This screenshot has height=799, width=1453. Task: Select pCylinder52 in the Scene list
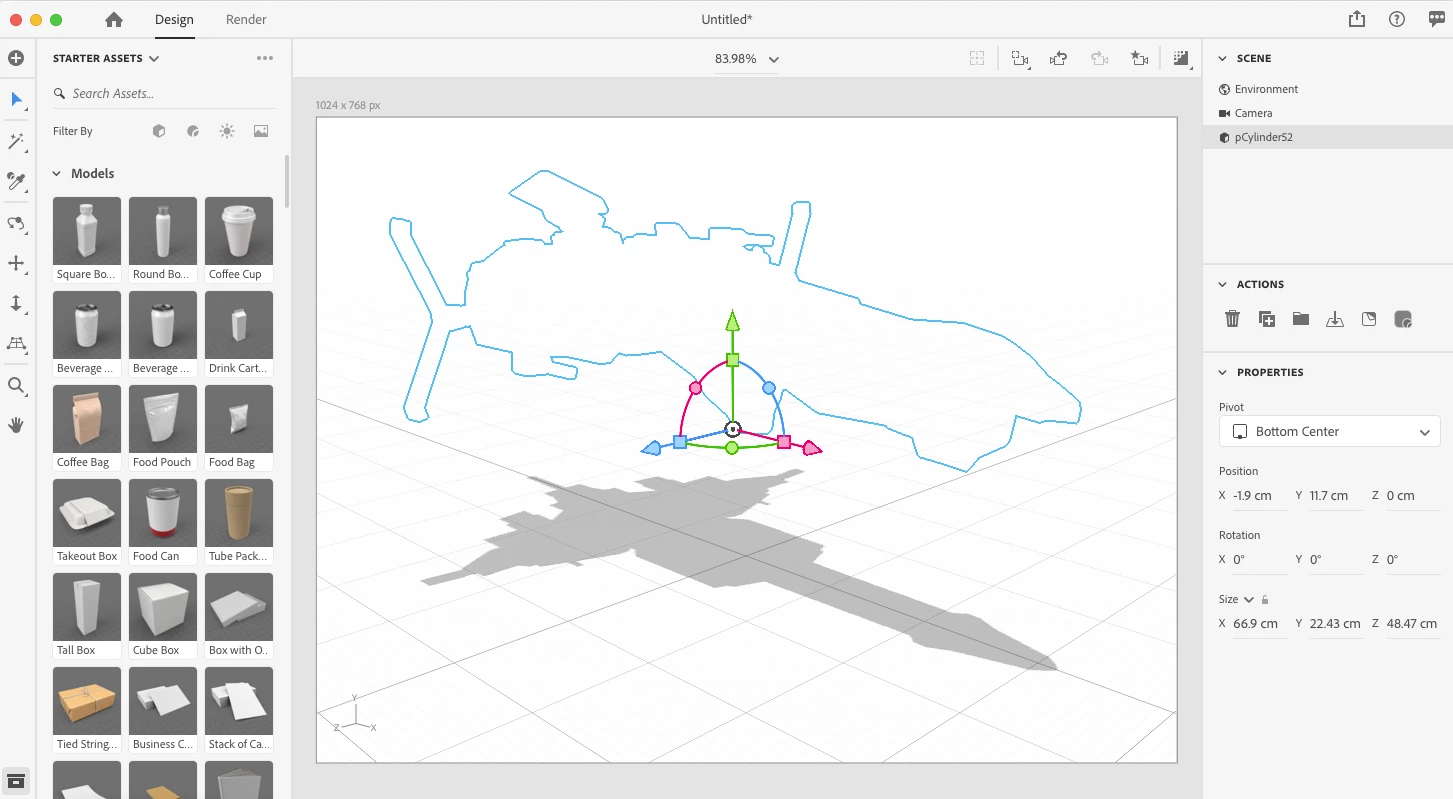(x=1327, y=137)
